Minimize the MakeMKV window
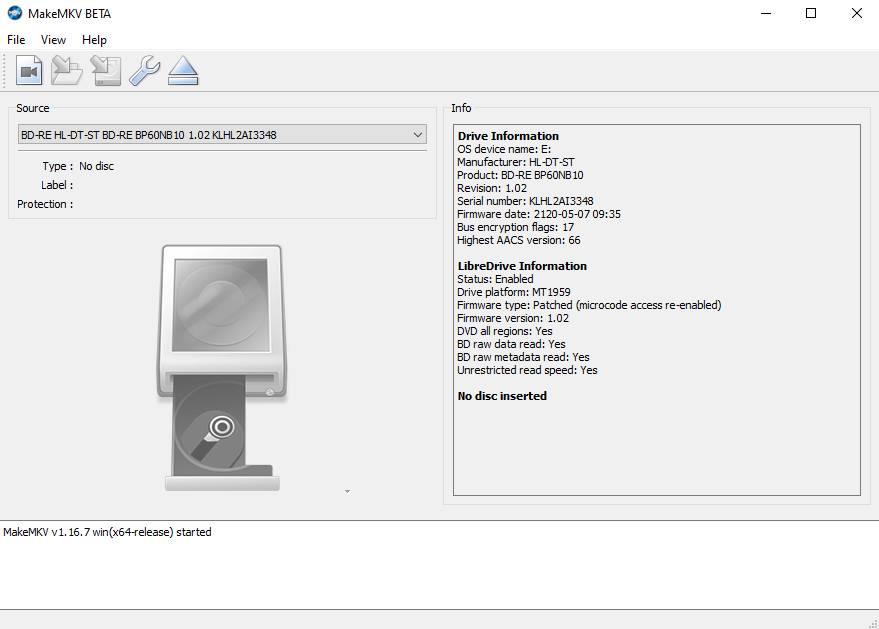Screen dimensions: 879x629 [x=766, y=13]
